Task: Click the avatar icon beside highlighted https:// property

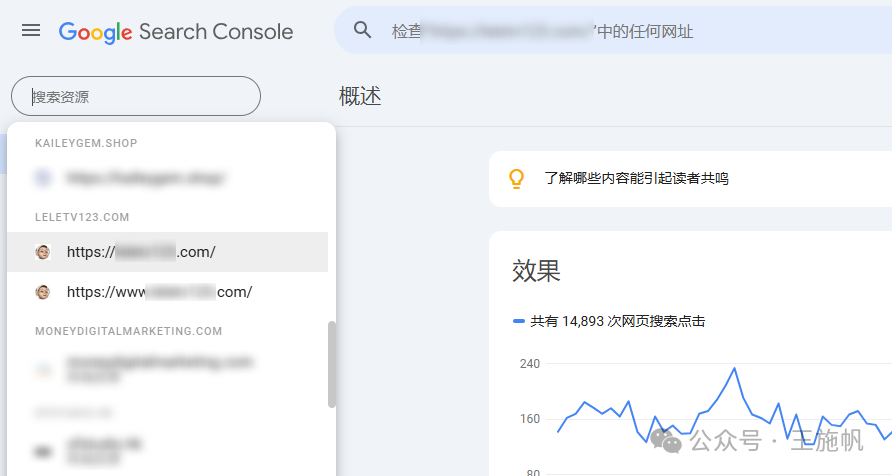Action: pos(43,252)
